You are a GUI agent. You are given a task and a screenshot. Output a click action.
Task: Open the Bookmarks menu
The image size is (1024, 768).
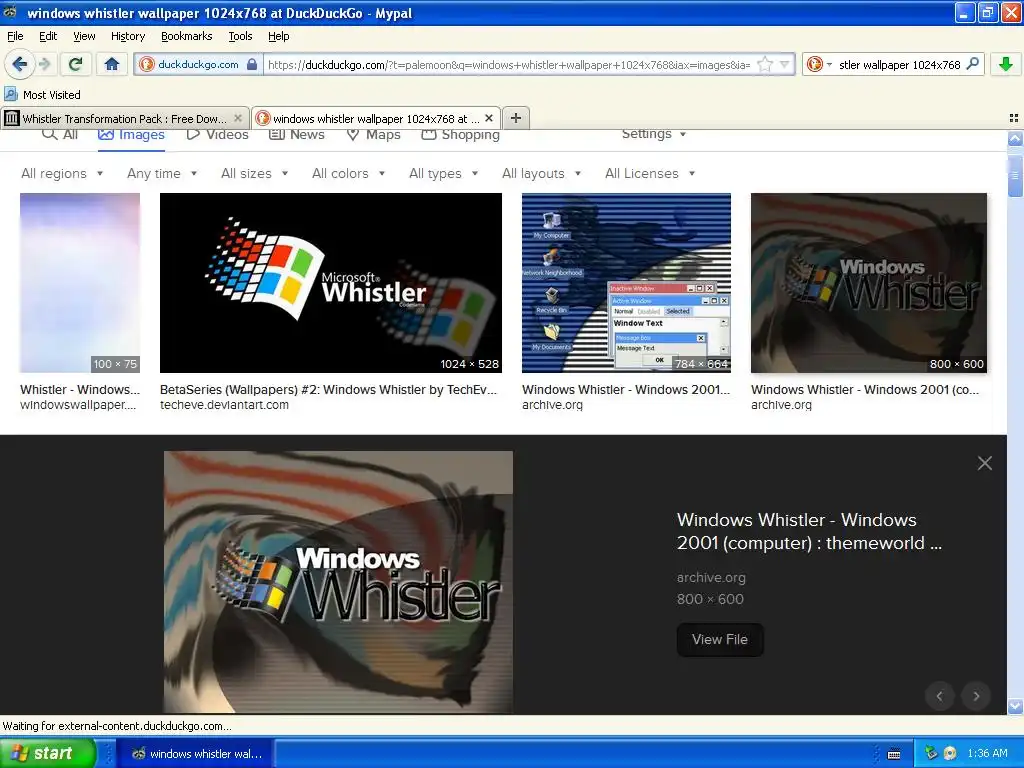tap(187, 36)
